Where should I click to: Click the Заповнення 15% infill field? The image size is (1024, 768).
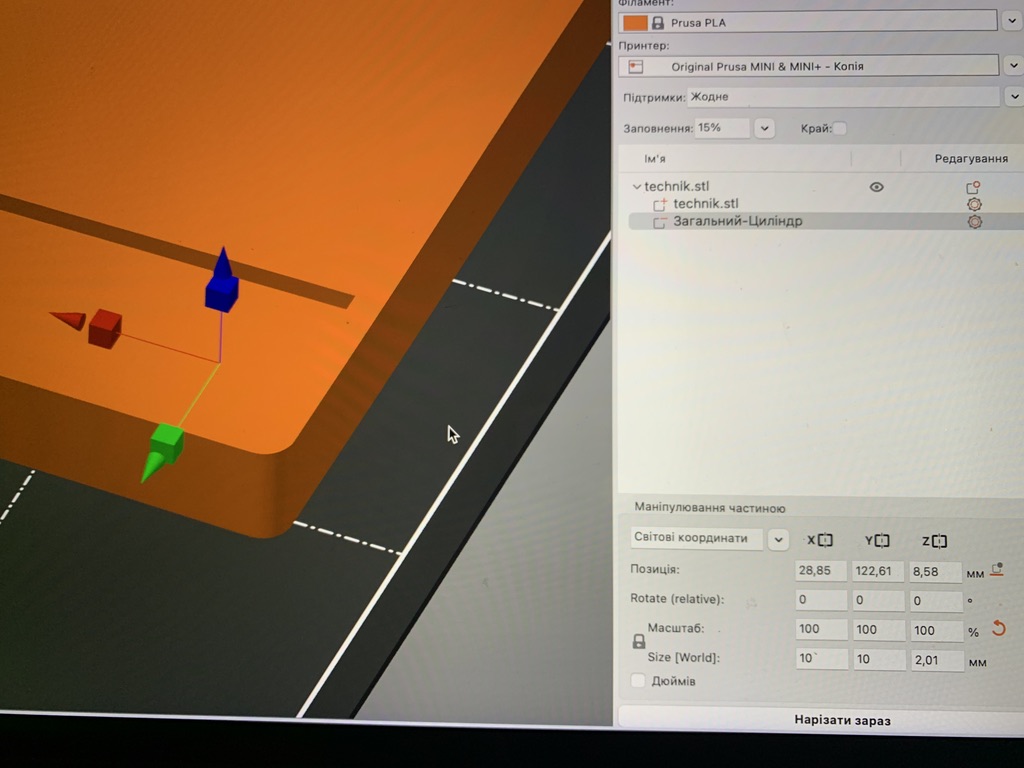point(722,128)
